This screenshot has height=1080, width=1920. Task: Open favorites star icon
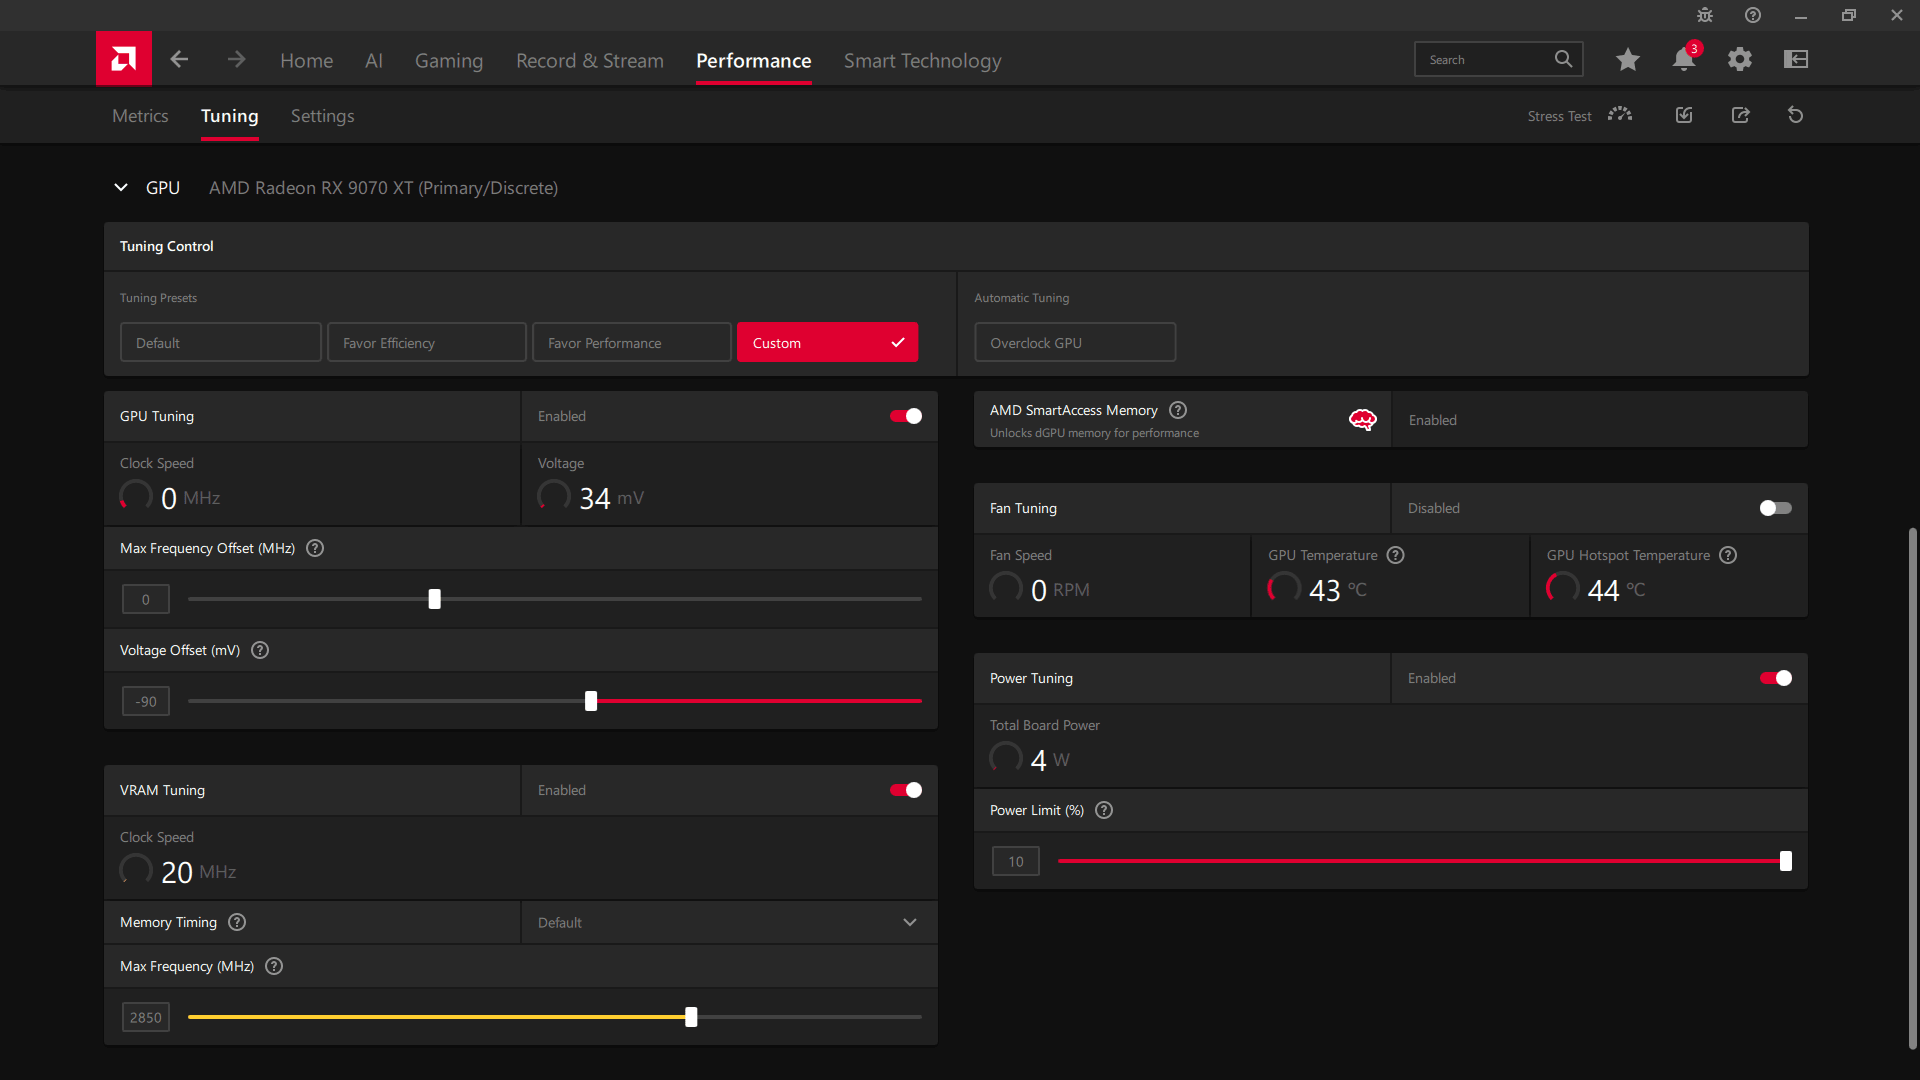click(1627, 60)
